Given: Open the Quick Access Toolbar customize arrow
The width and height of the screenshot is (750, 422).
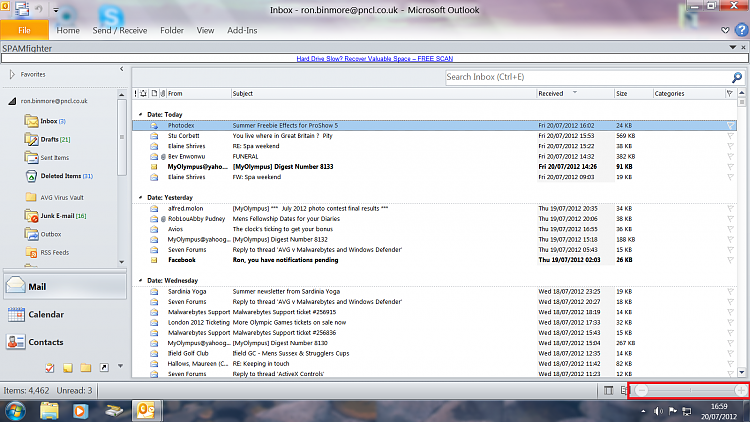Looking at the screenshot, I should click(55, 10).
